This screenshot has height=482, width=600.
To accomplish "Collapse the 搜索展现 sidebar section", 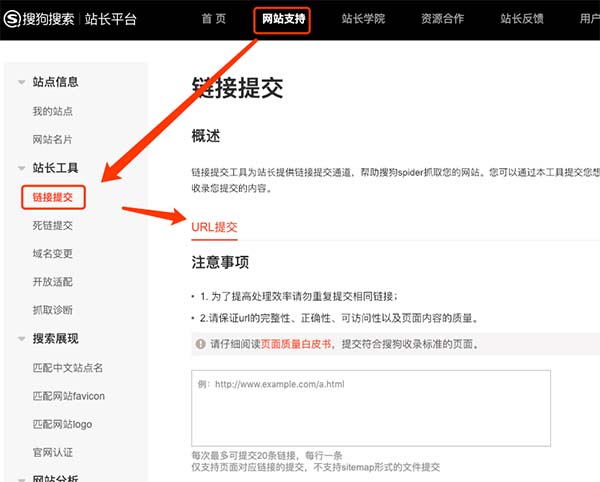I will [x=22, y=339].
